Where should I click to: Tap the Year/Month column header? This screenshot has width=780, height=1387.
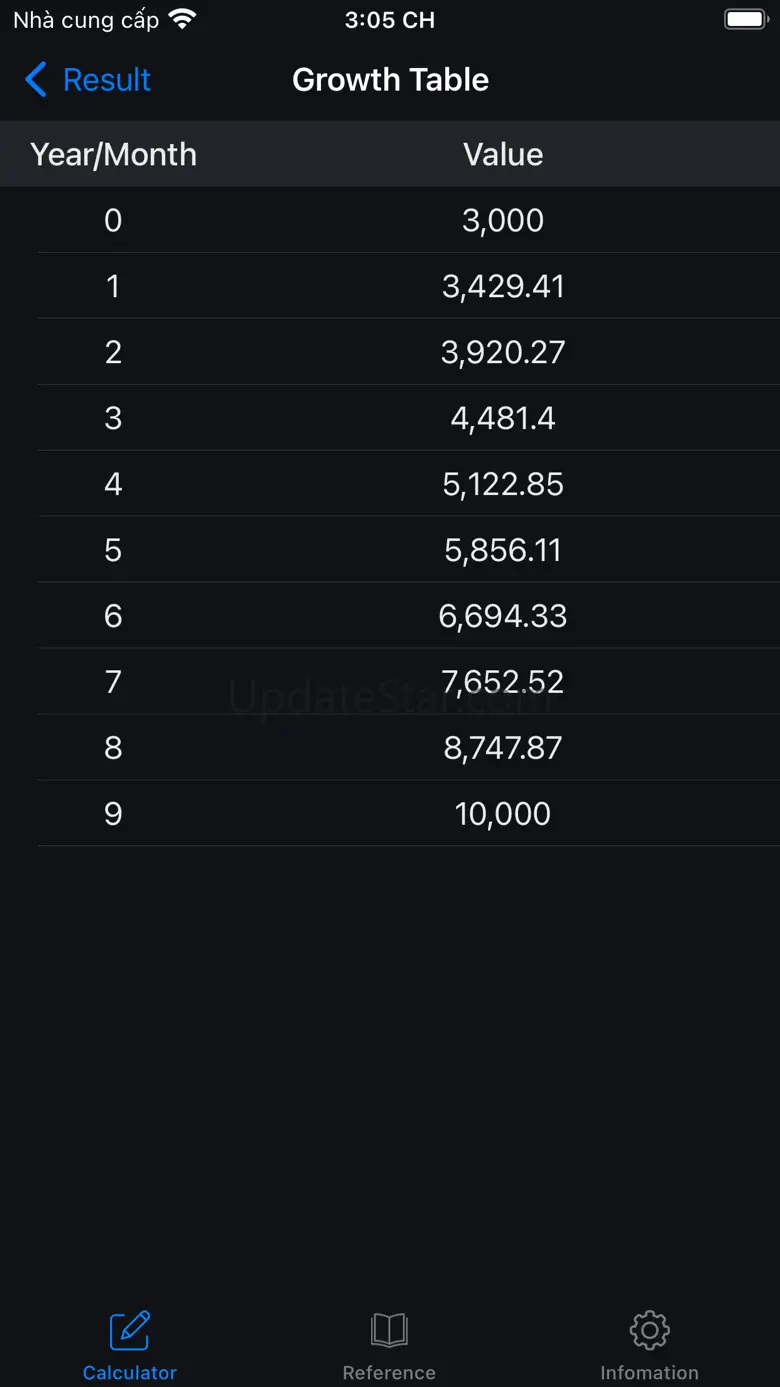pos(113,154)
